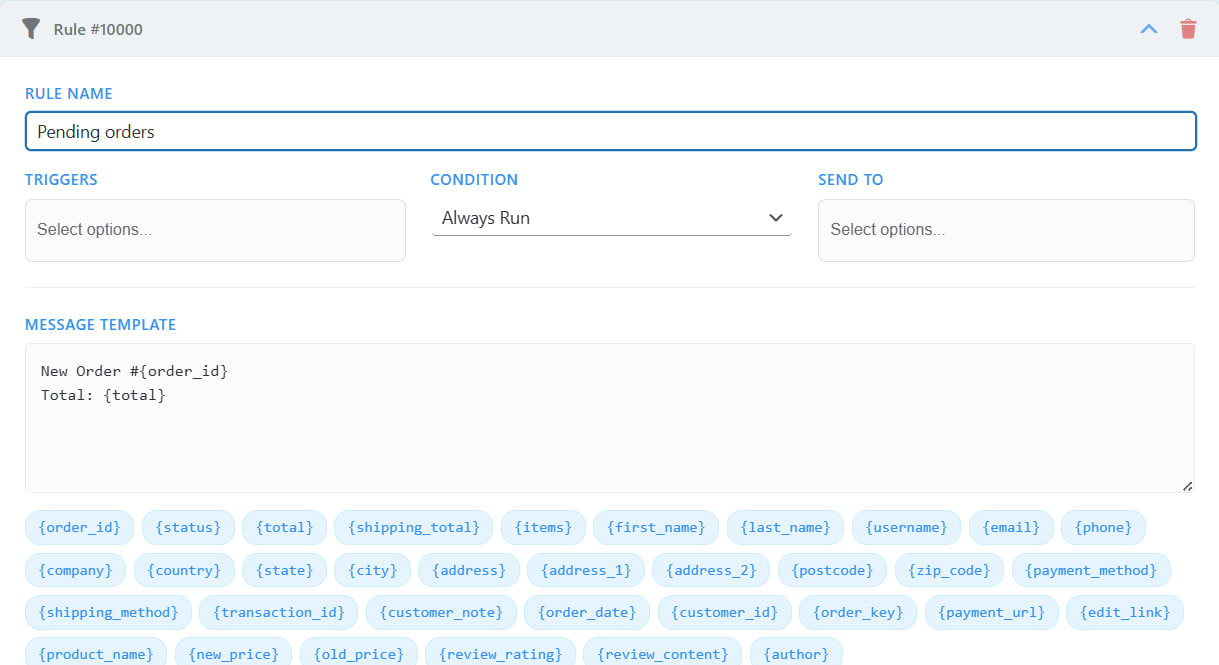Add the {edit_link} variable tag

[1124, 612]
